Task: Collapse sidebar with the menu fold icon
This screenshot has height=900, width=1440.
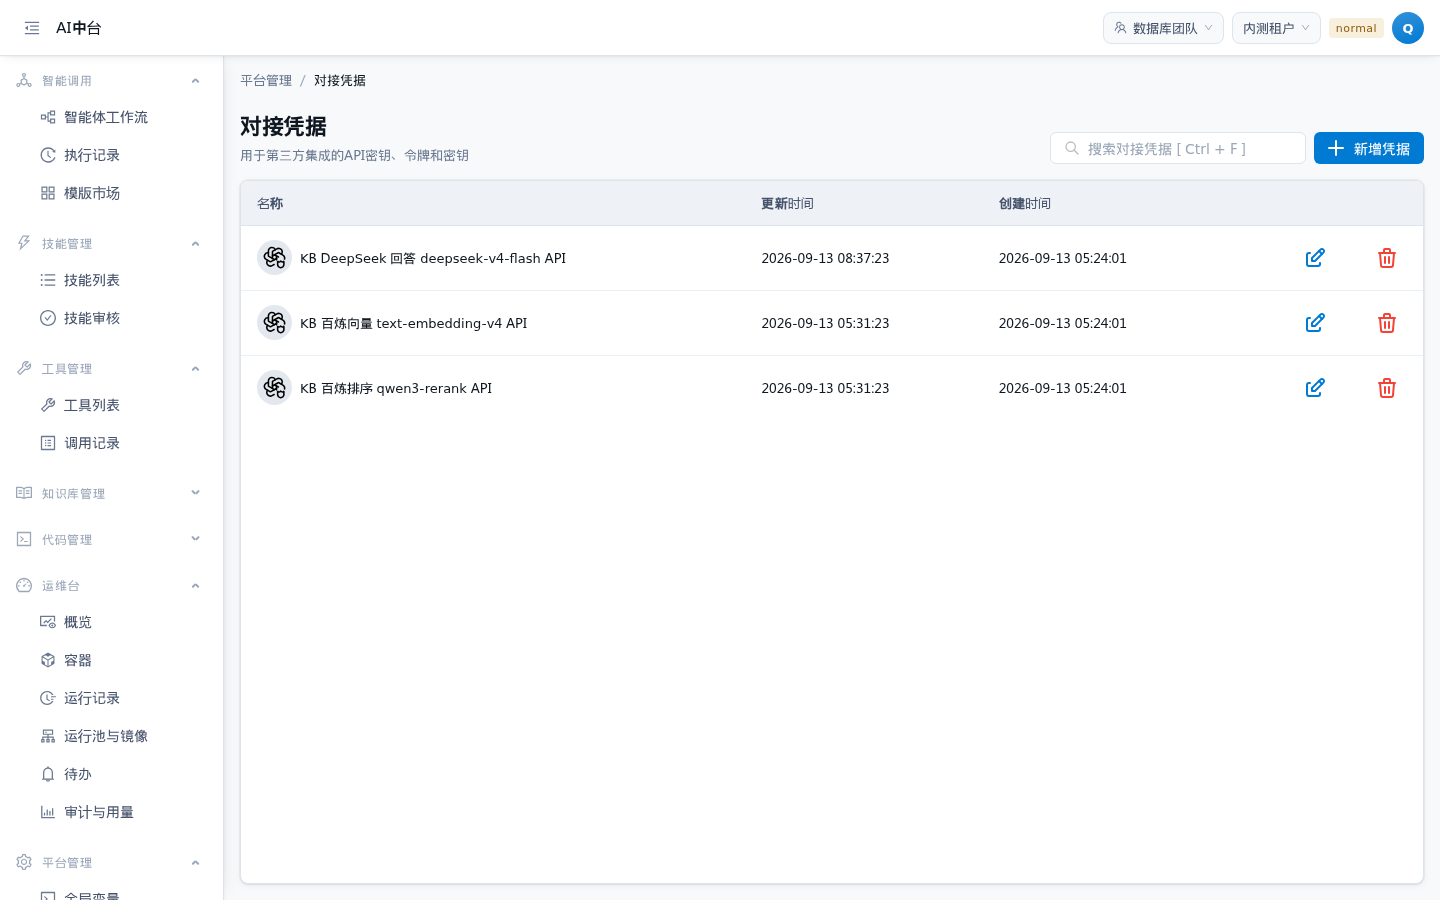Action: (32, 28)
